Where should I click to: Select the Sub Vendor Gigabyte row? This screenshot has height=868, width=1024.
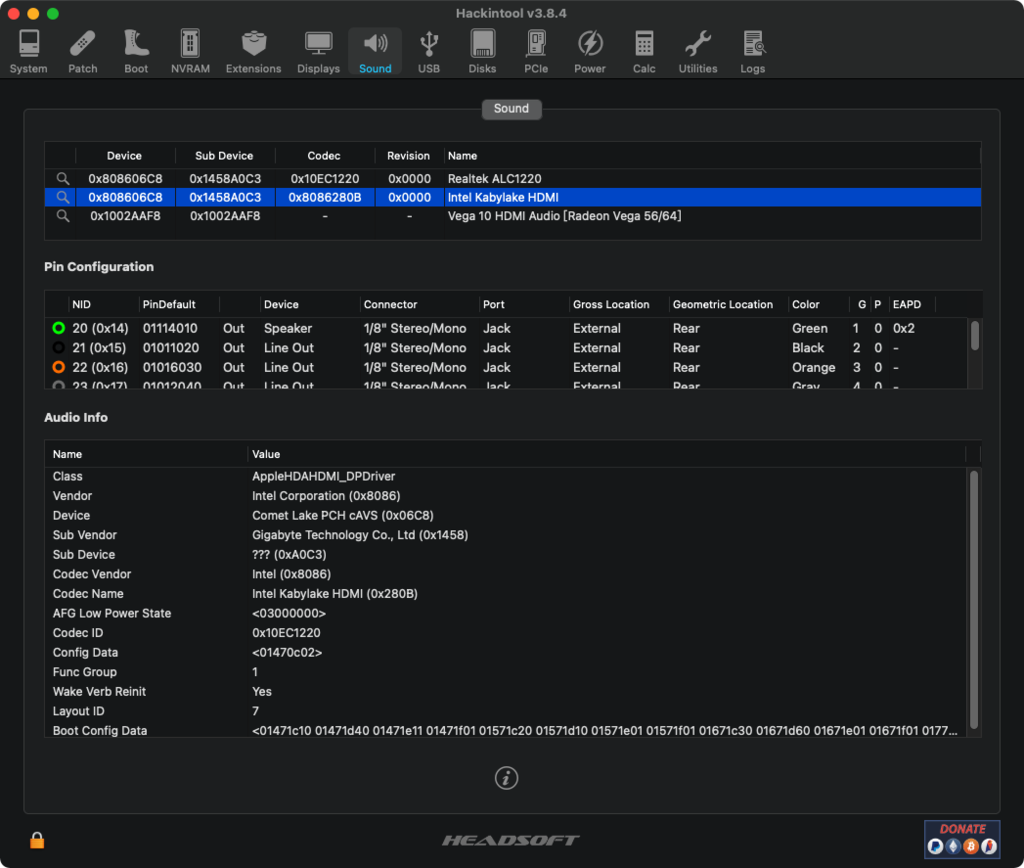click(505, 535)
